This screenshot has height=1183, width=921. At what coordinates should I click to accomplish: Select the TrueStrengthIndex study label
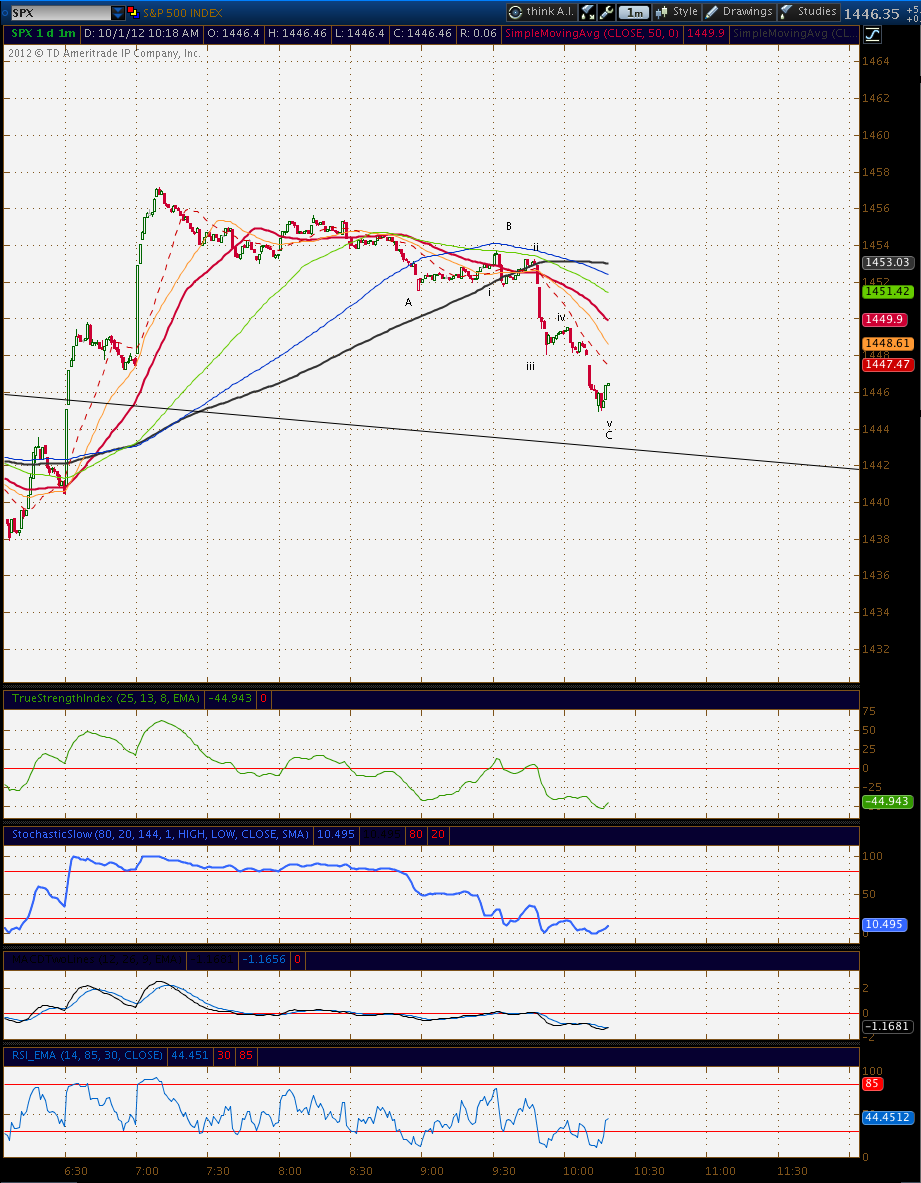point(106,699)
